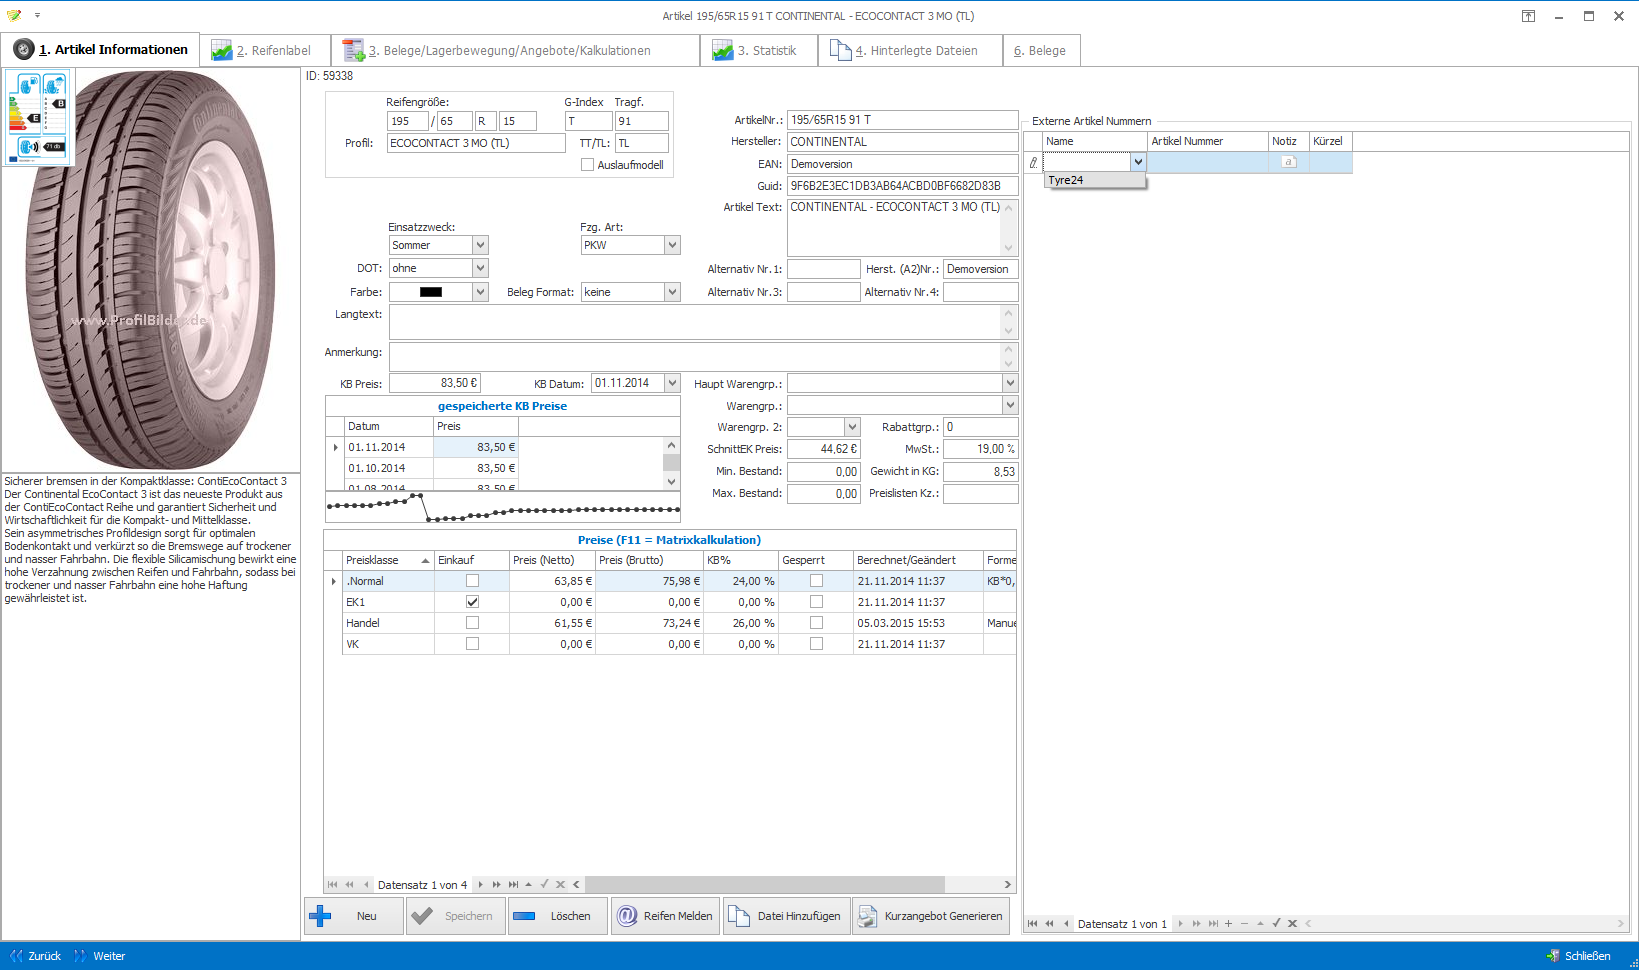Jump to last external number record
1639x970 pixels.
(x=1213, y=924)
